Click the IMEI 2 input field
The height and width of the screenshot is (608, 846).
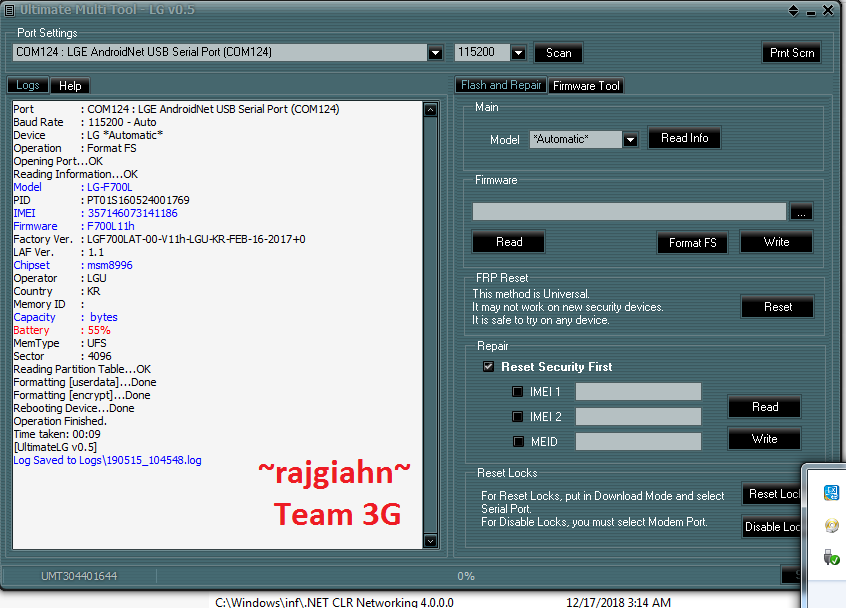(x=638, y=416)
